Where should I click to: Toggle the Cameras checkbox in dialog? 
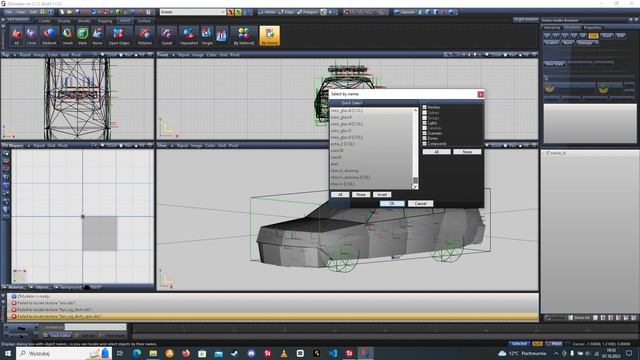pyautogui.click(x=424, y=128)
